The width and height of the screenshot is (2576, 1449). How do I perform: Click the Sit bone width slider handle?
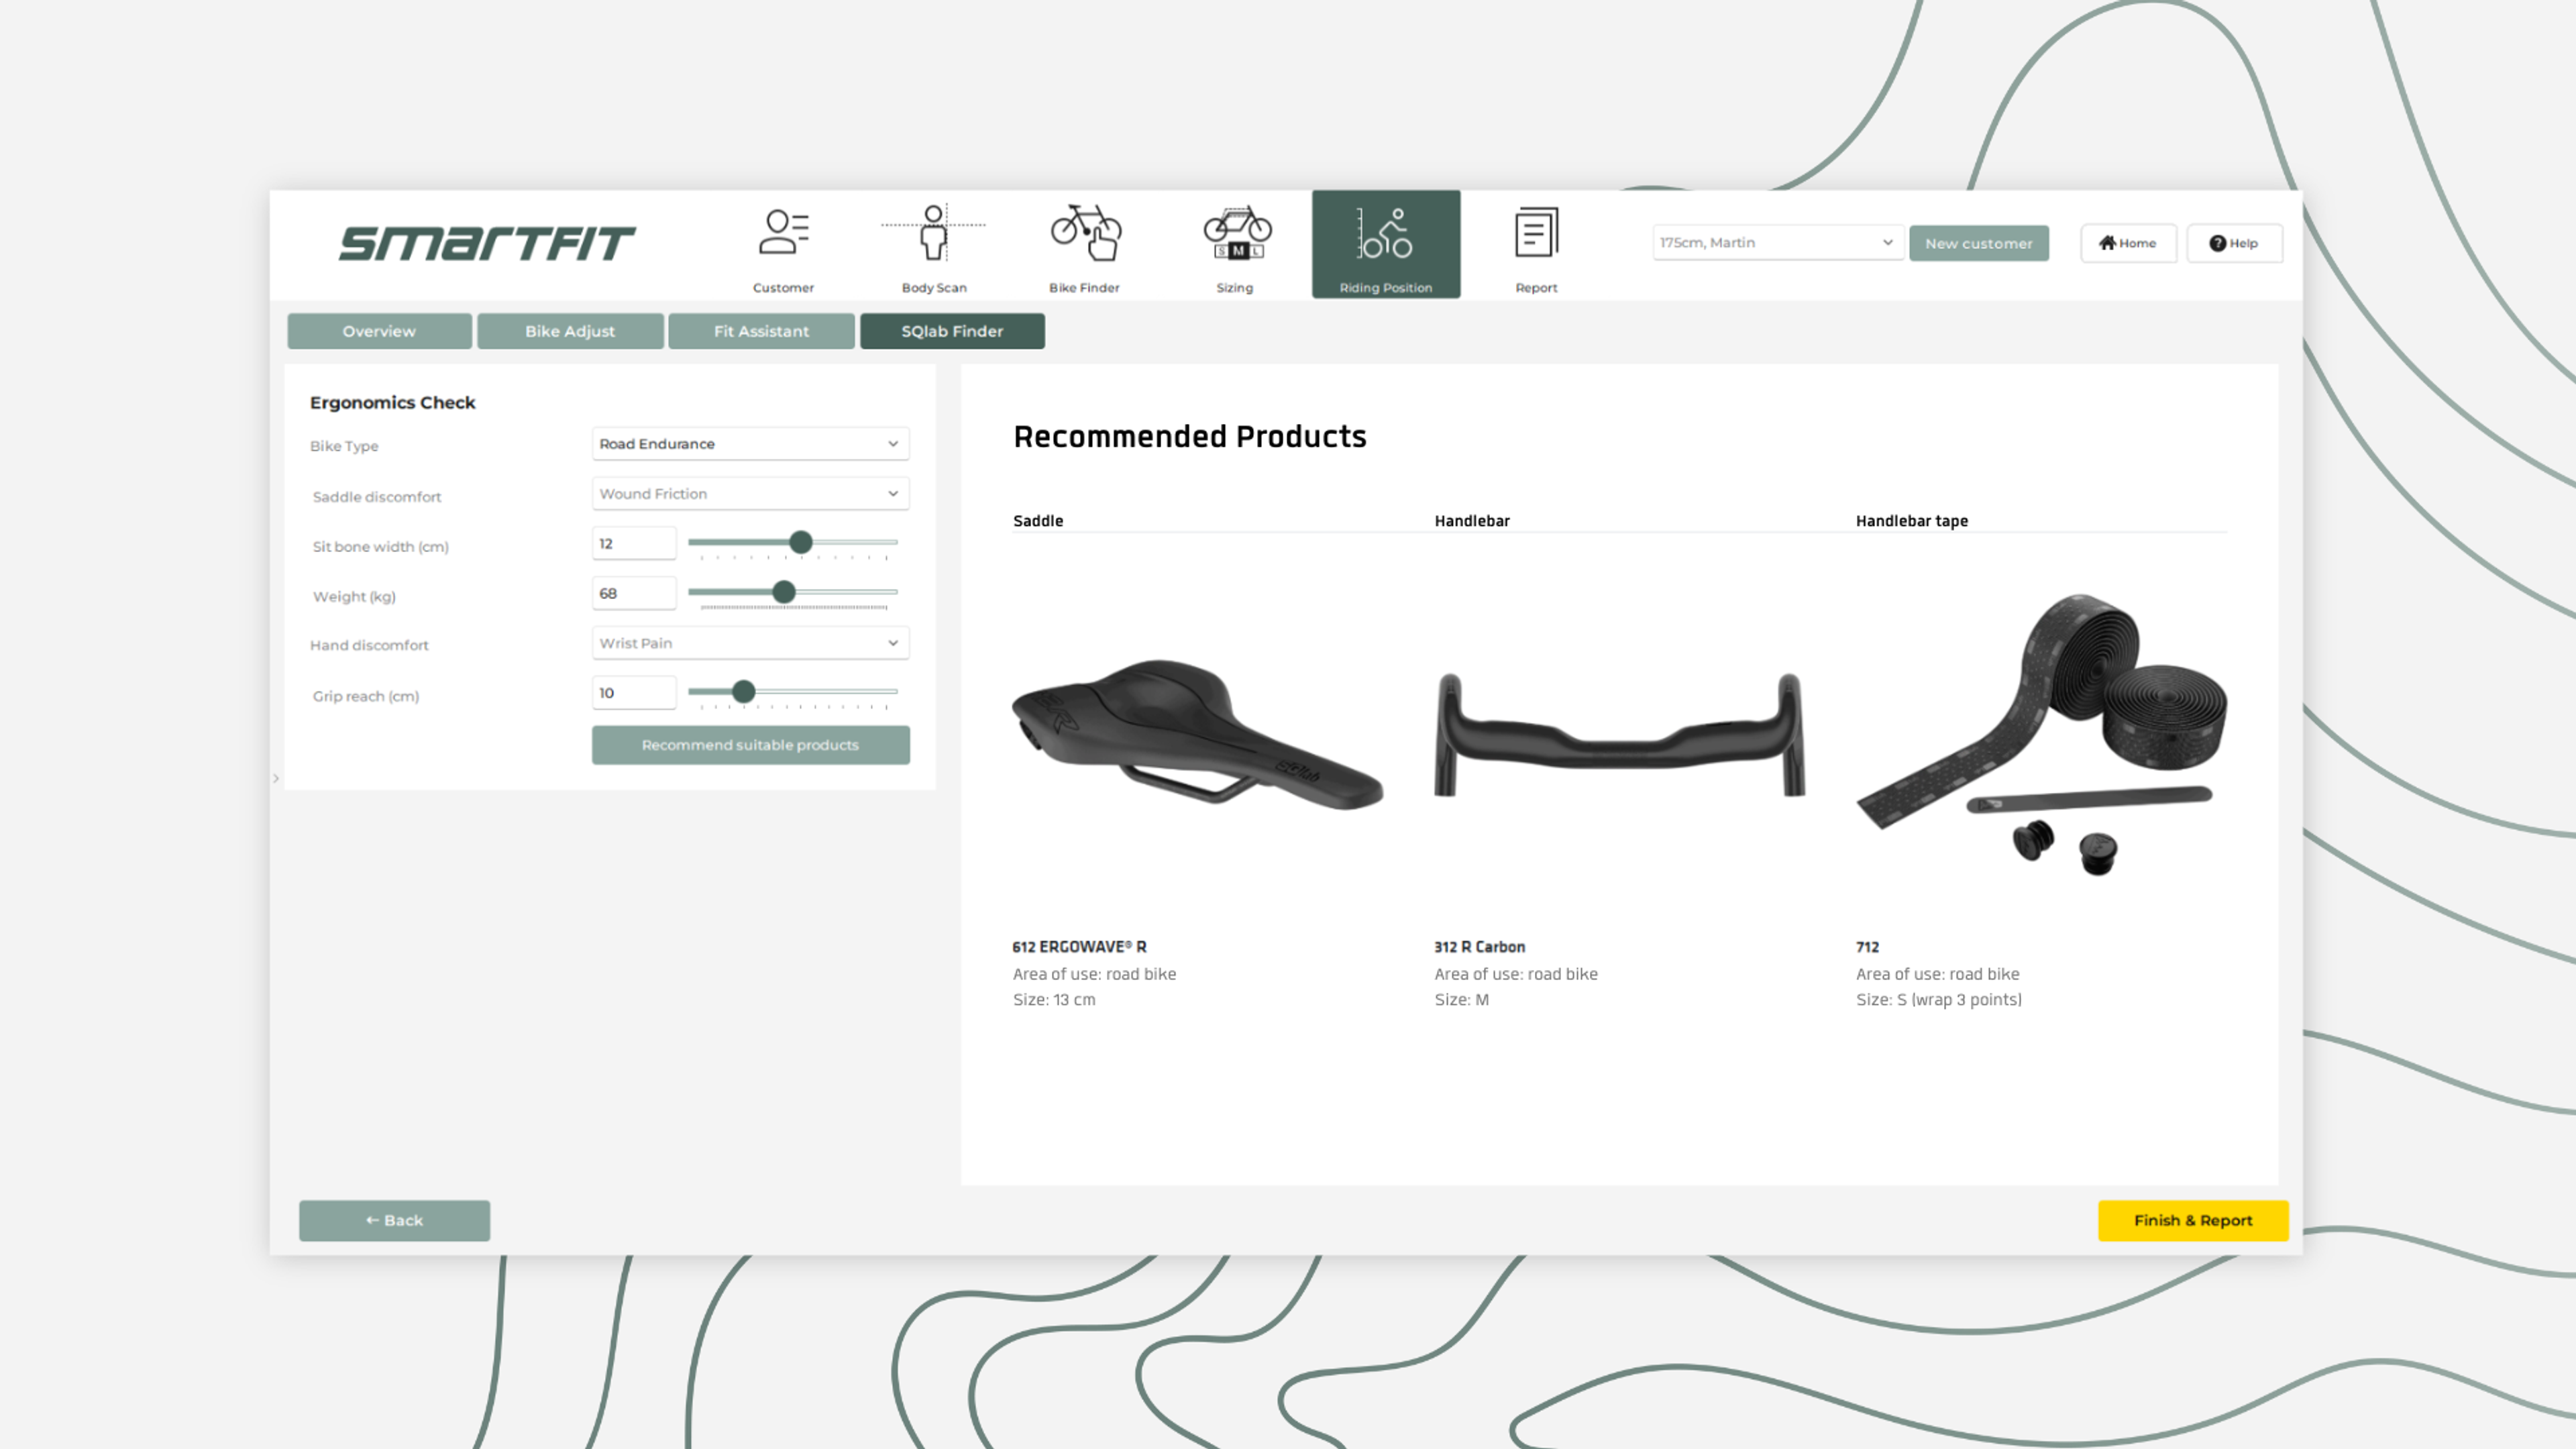(800, 542)
